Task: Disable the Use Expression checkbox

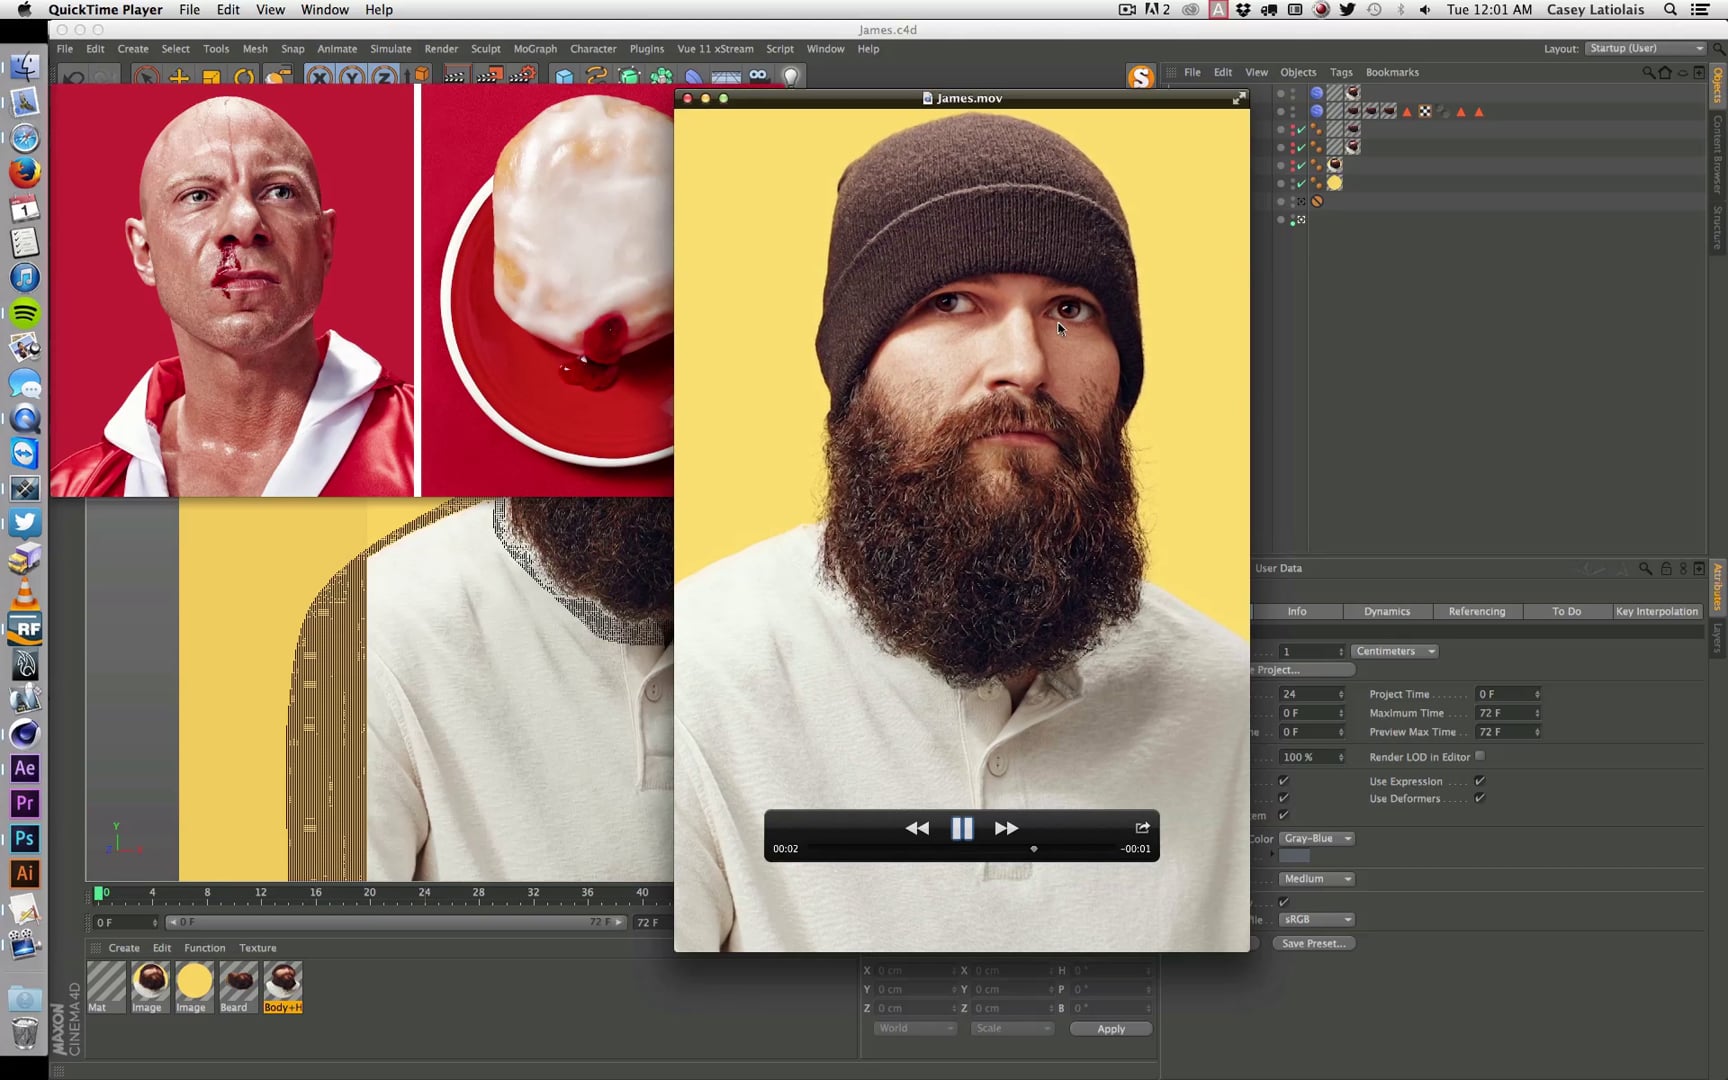Action: (1479, 781)
